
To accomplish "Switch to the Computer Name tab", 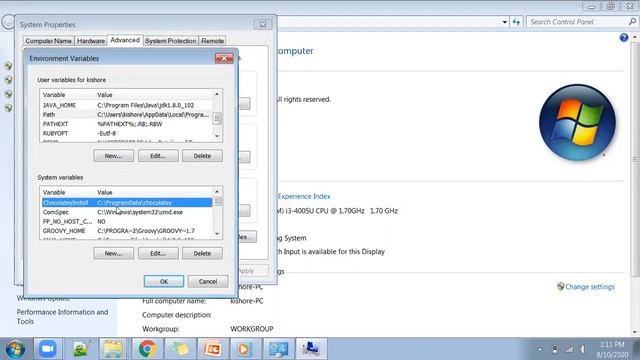I will click(x=49, y=41).
